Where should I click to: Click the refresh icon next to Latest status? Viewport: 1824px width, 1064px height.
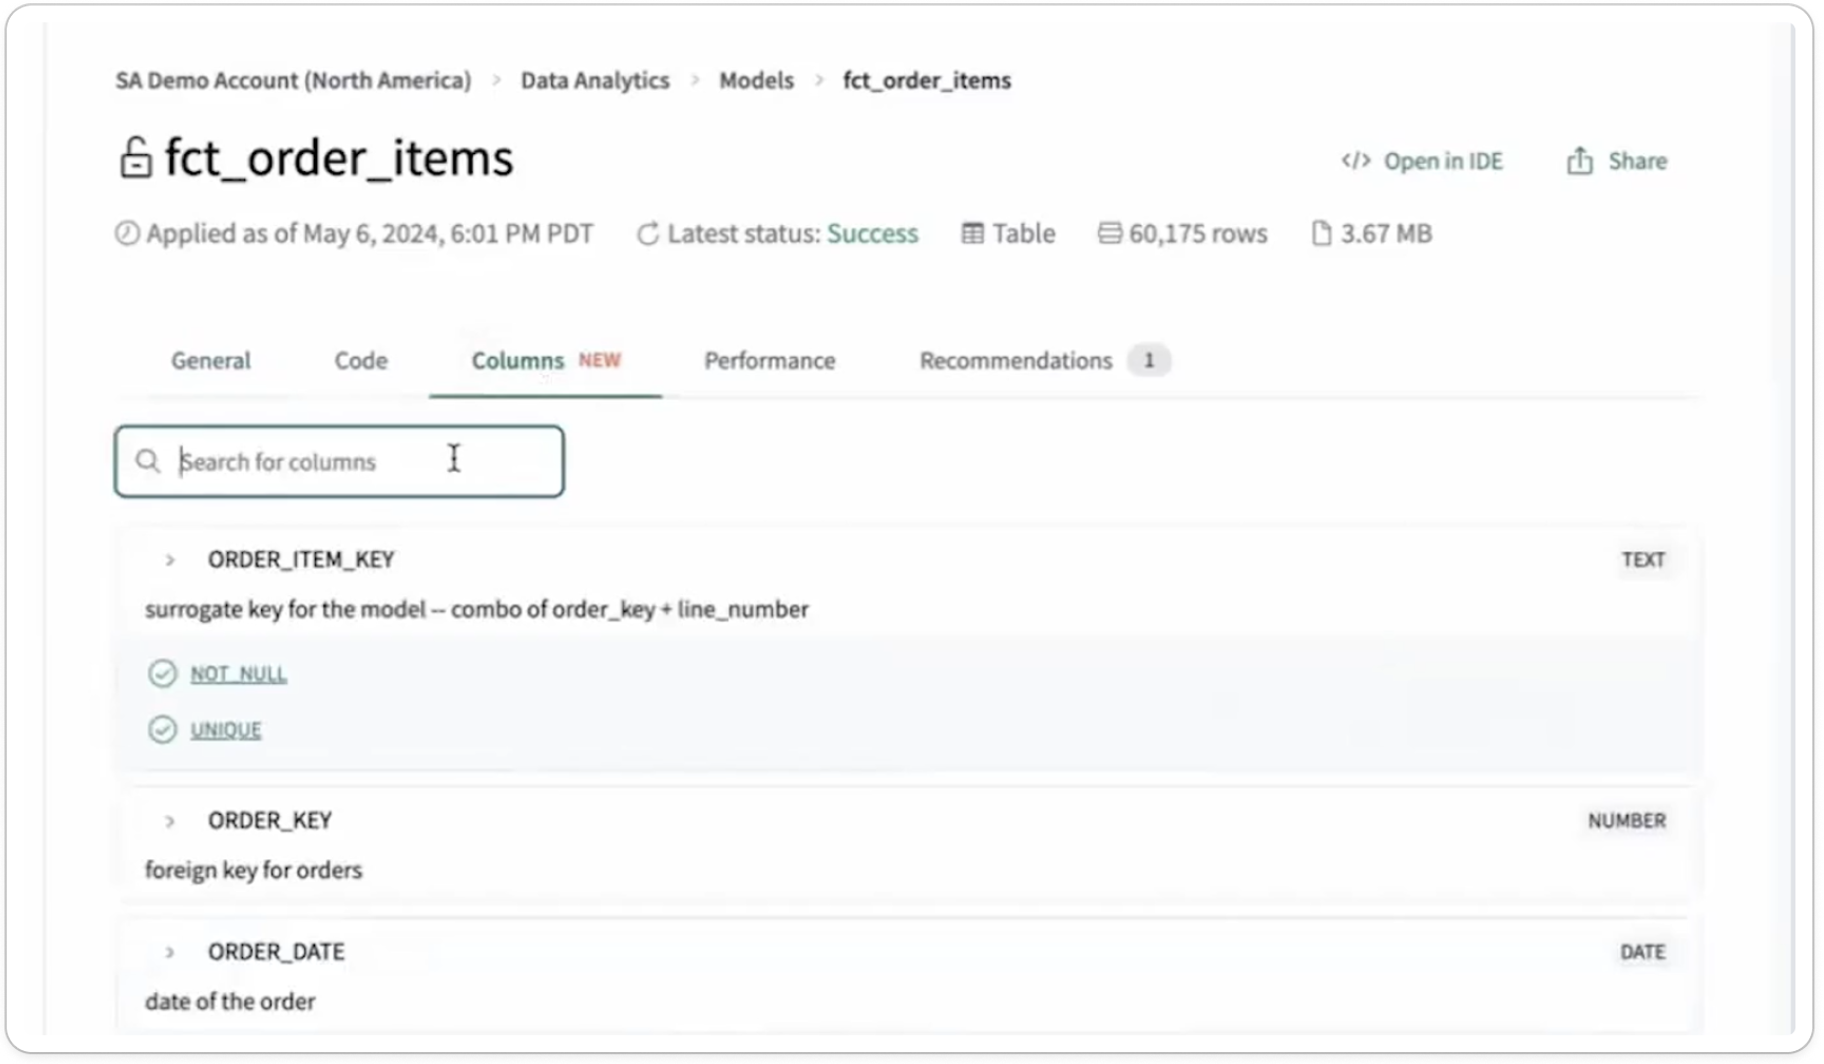point(646,233)
